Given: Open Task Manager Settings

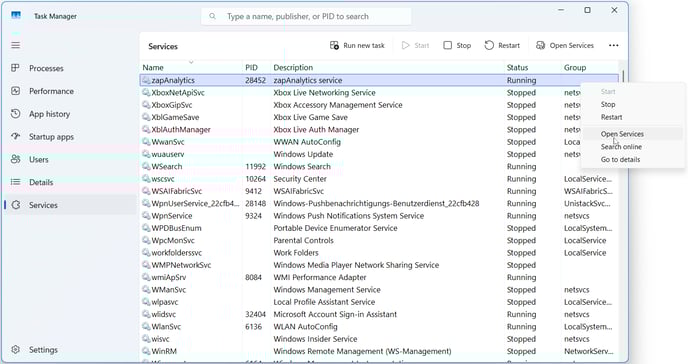Looking at the screenshot, I should click(x=43, y=350).
